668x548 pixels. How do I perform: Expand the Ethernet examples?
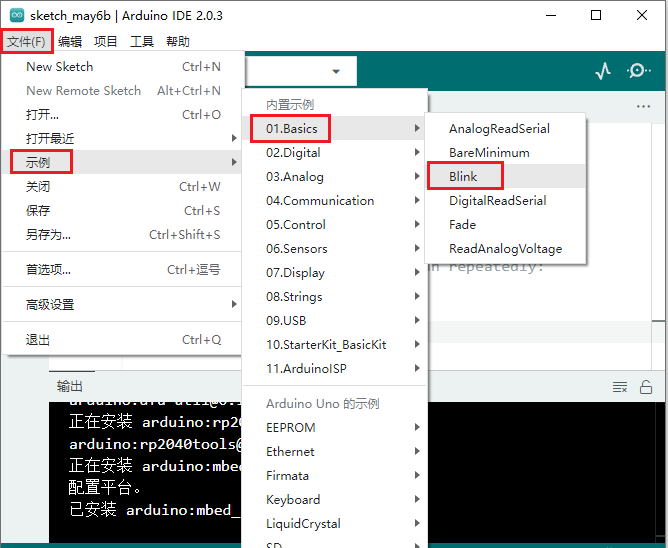click(x=334, y=451)
